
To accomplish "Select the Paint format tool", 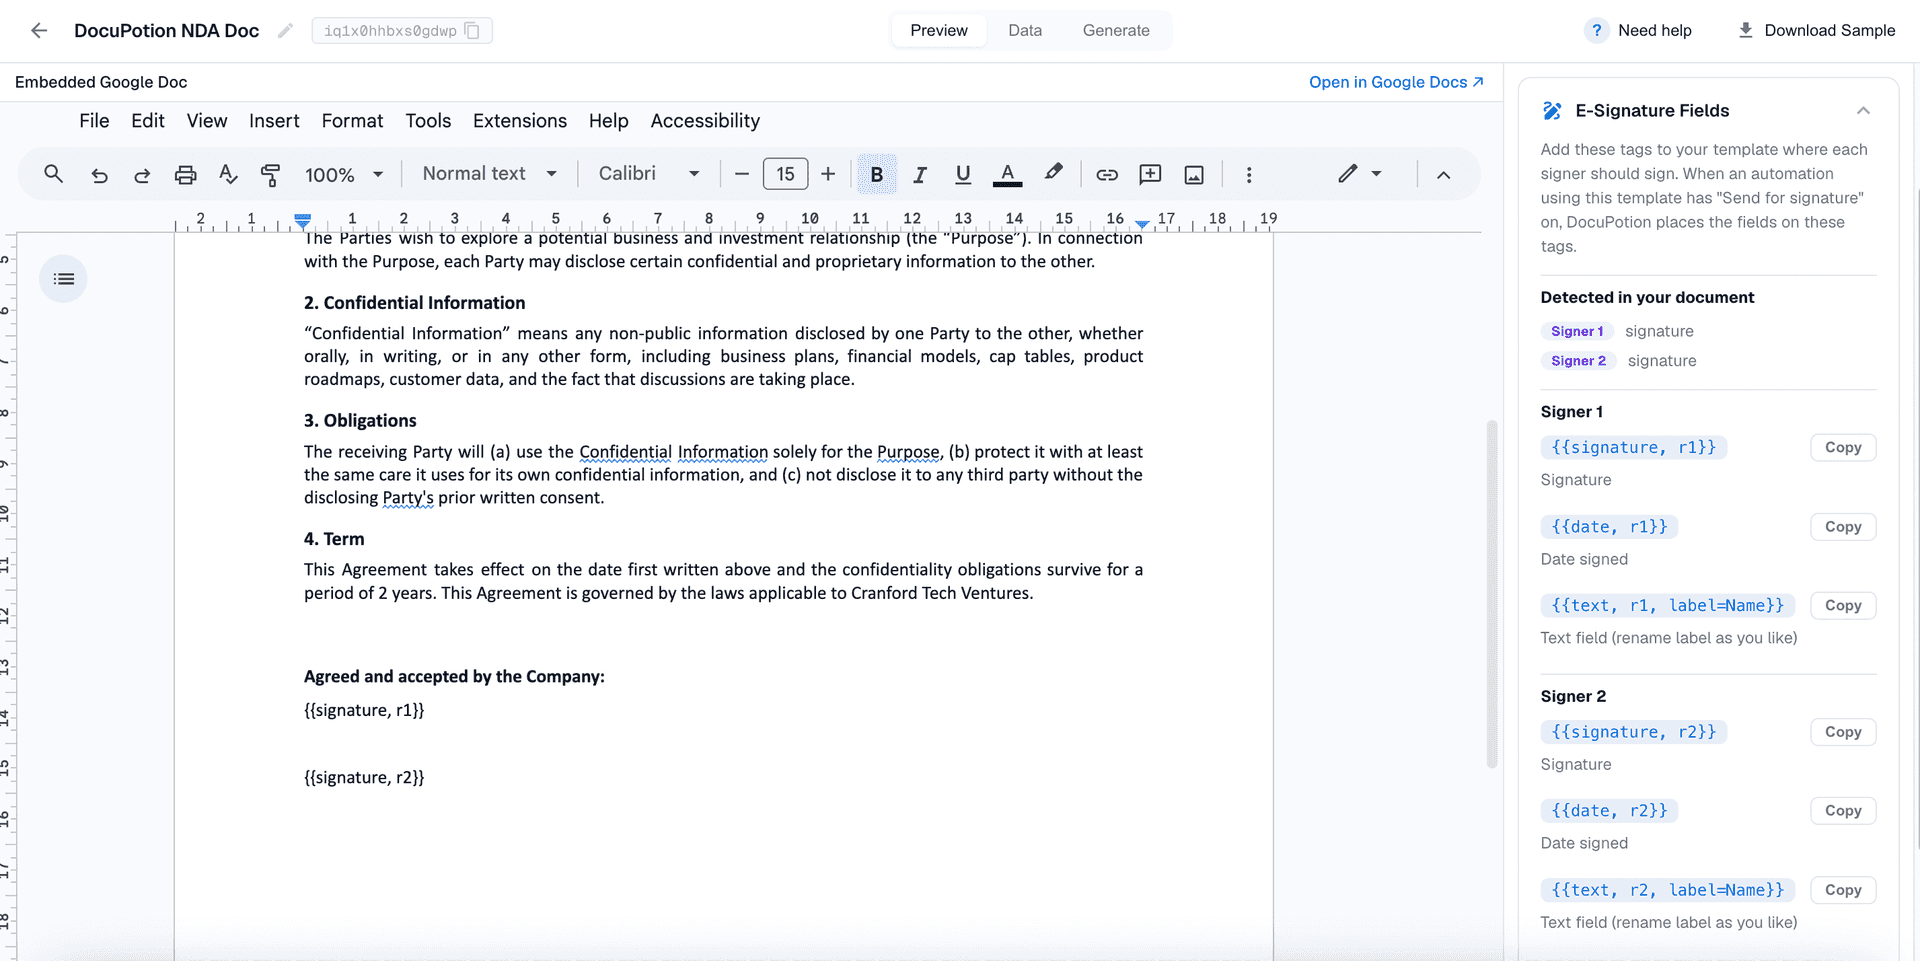I will point(270,175).
